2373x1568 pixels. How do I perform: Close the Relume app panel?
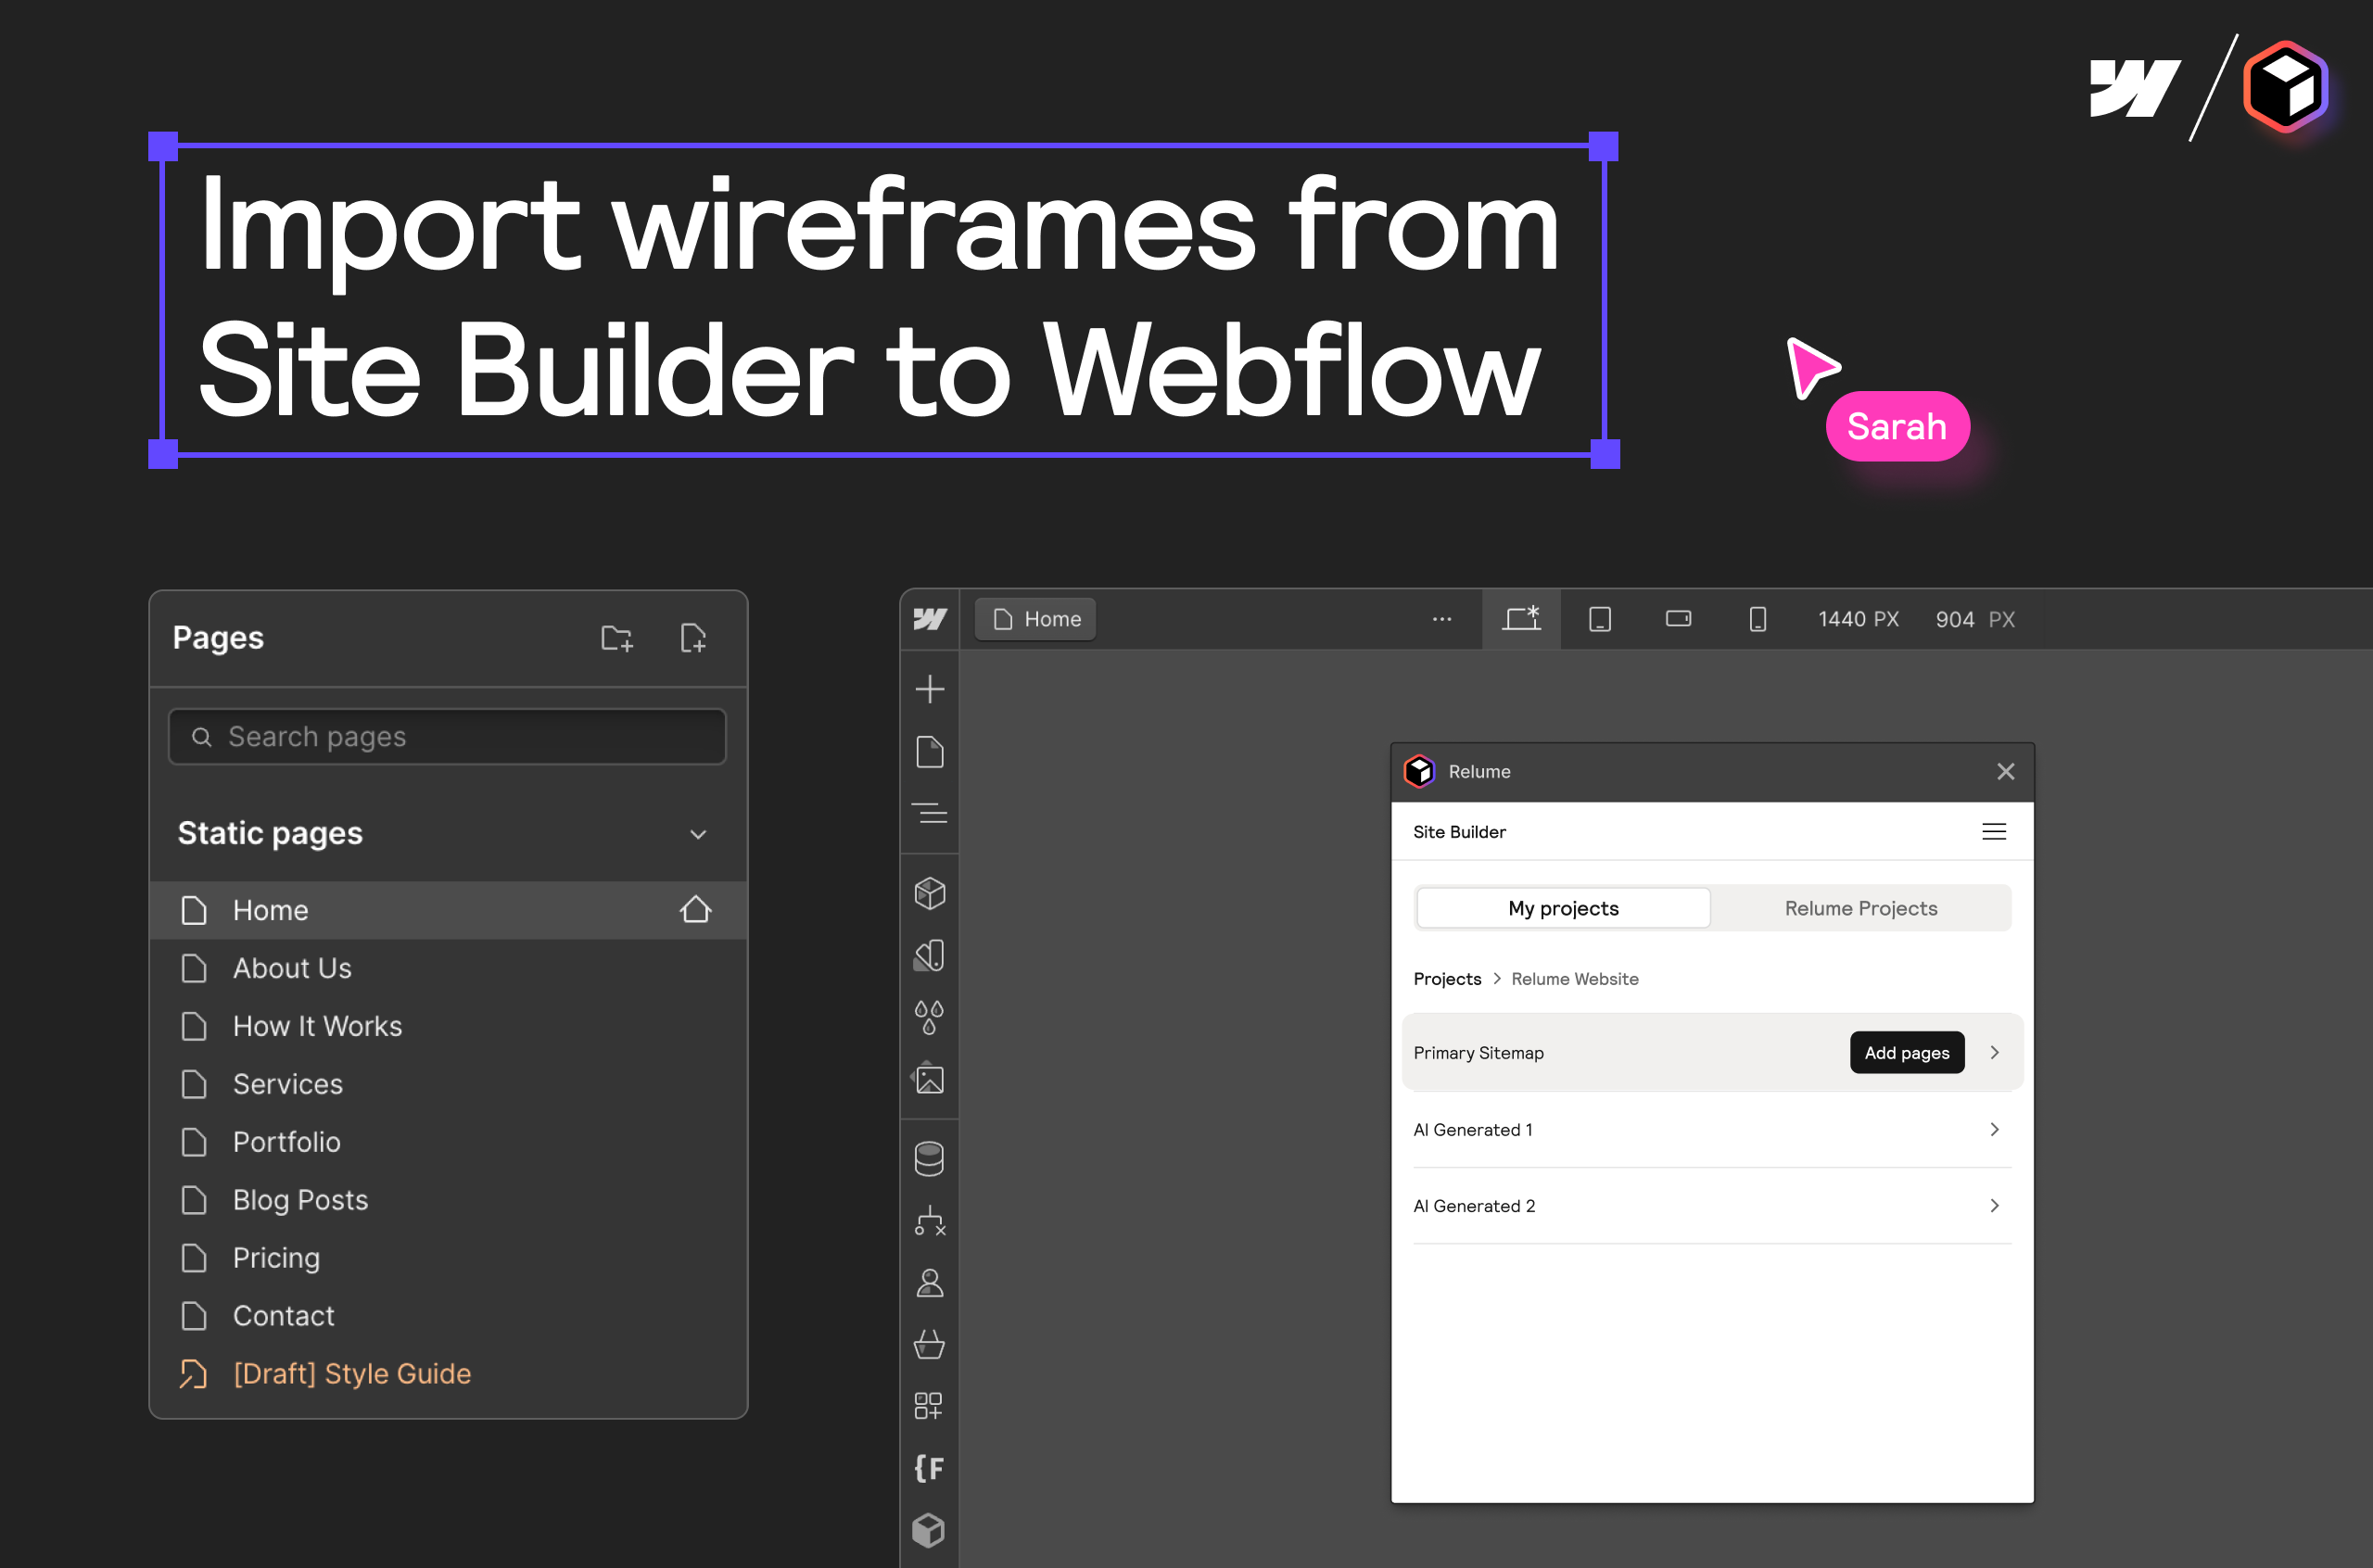coord(2006,772)
